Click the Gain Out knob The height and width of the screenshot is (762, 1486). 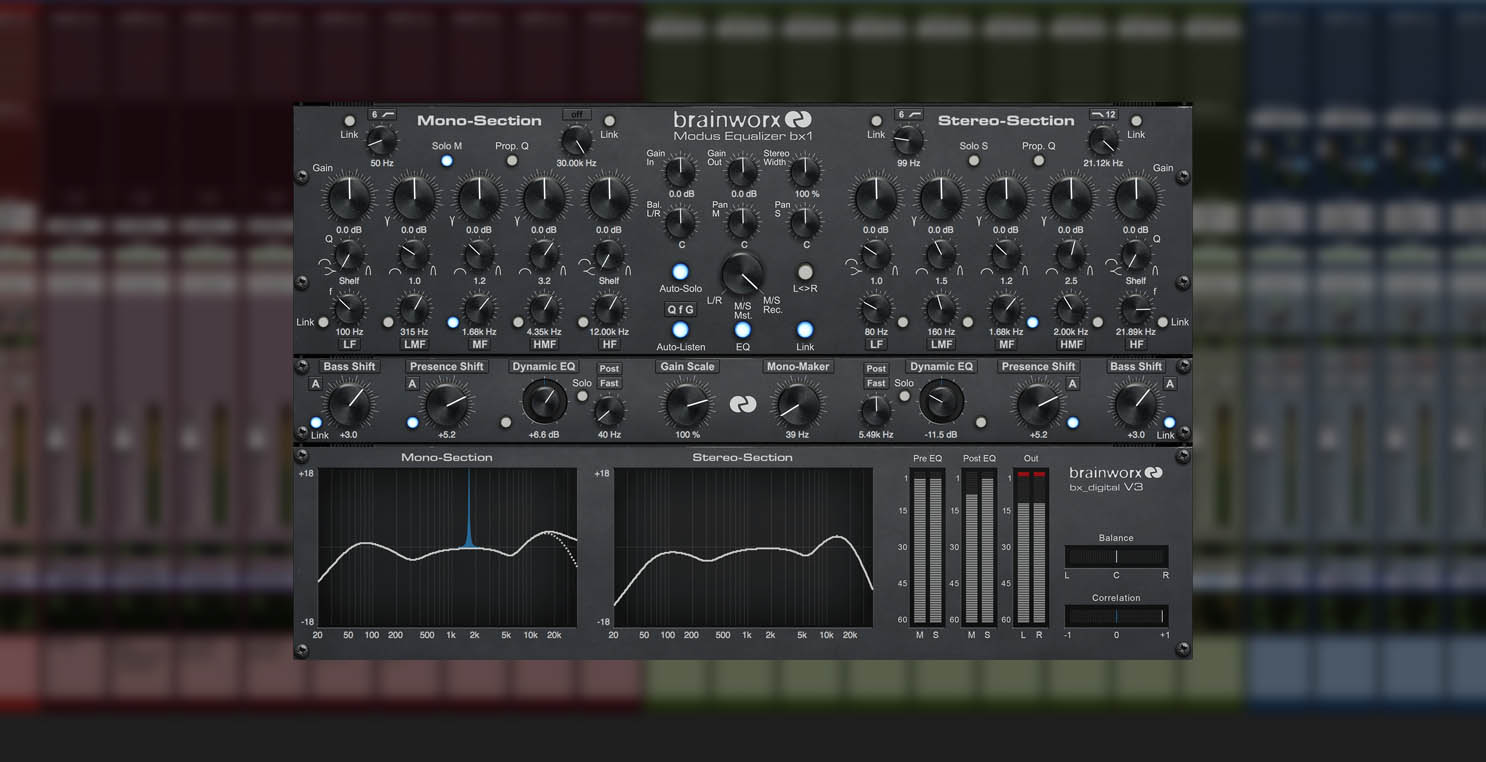[x=743, y=171]
